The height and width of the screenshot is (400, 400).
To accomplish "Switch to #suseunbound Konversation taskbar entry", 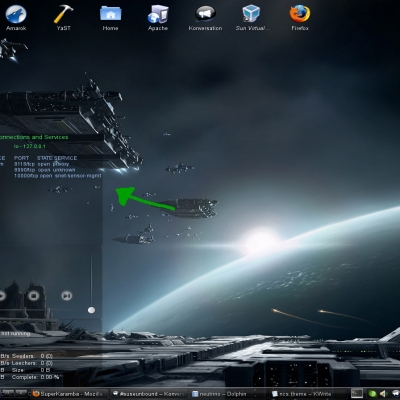I will tap(149, 394).
